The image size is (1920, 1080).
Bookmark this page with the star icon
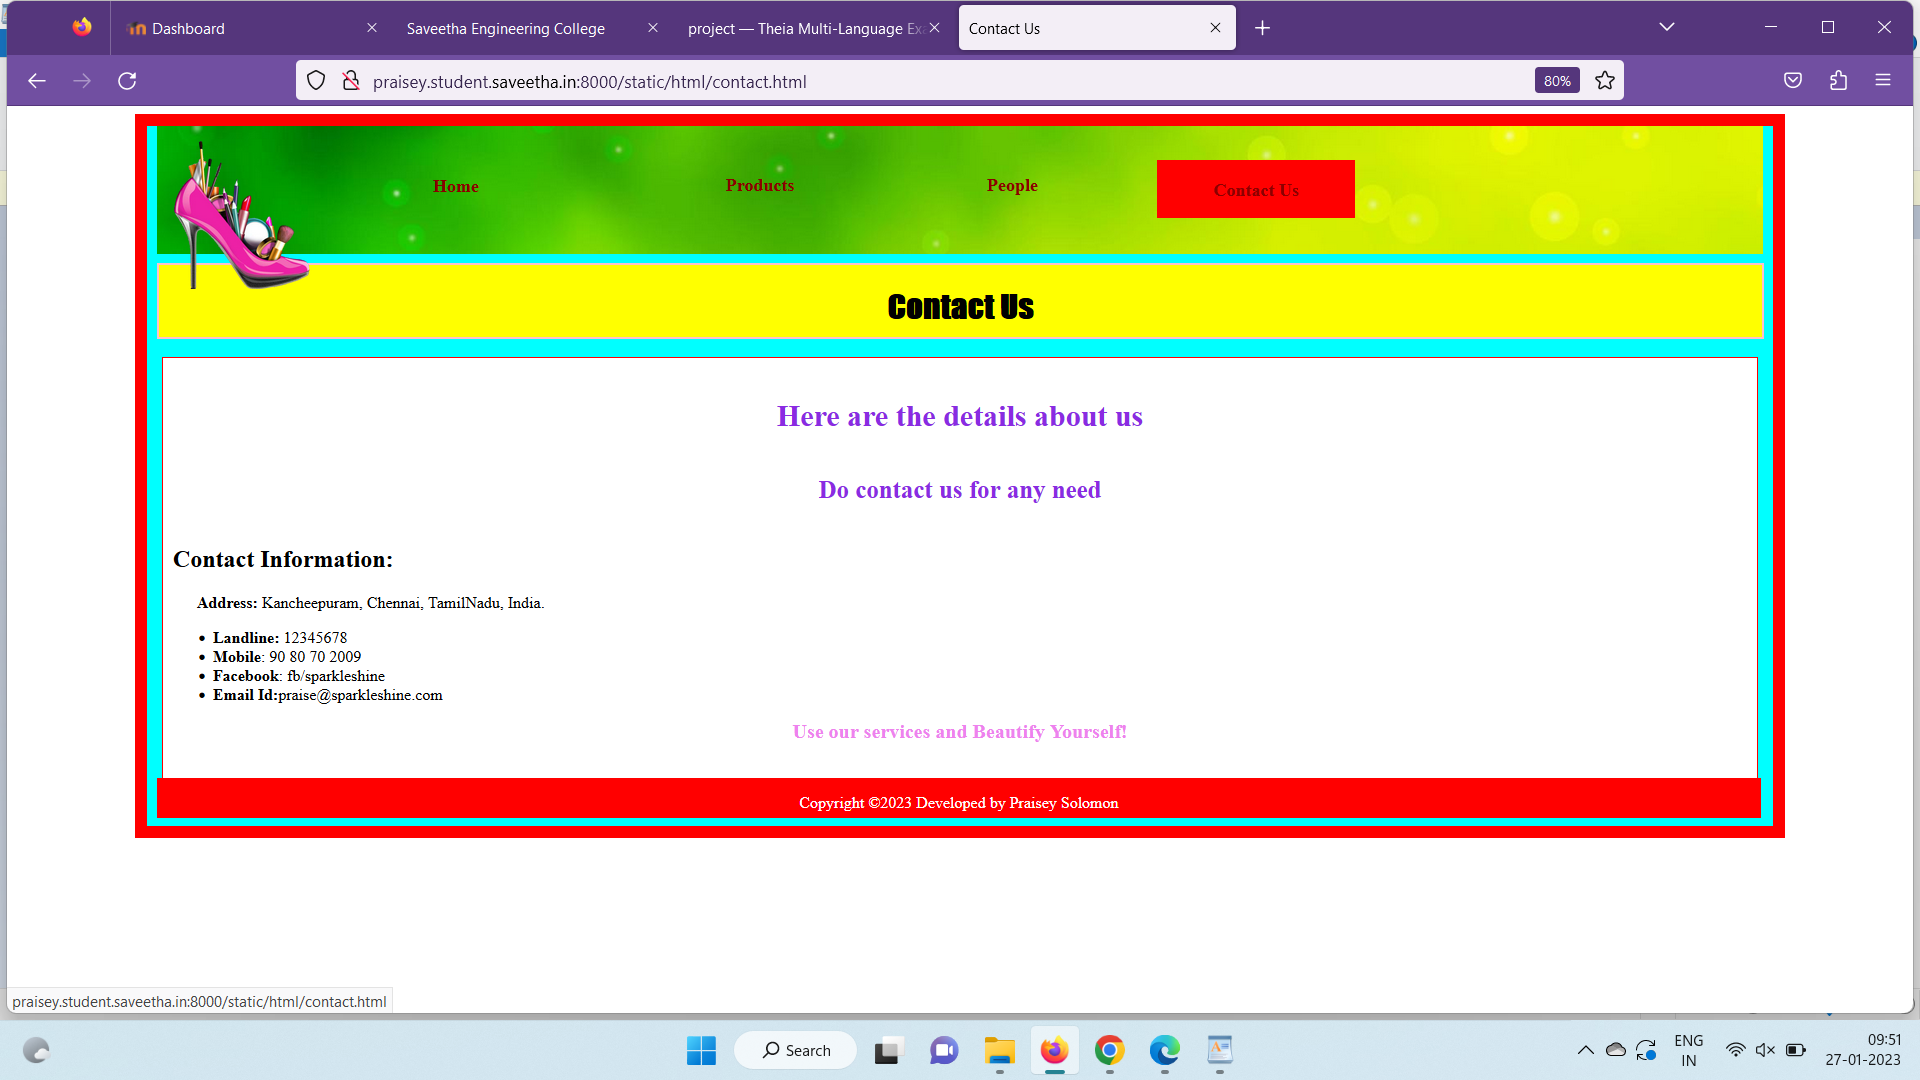1605,81
